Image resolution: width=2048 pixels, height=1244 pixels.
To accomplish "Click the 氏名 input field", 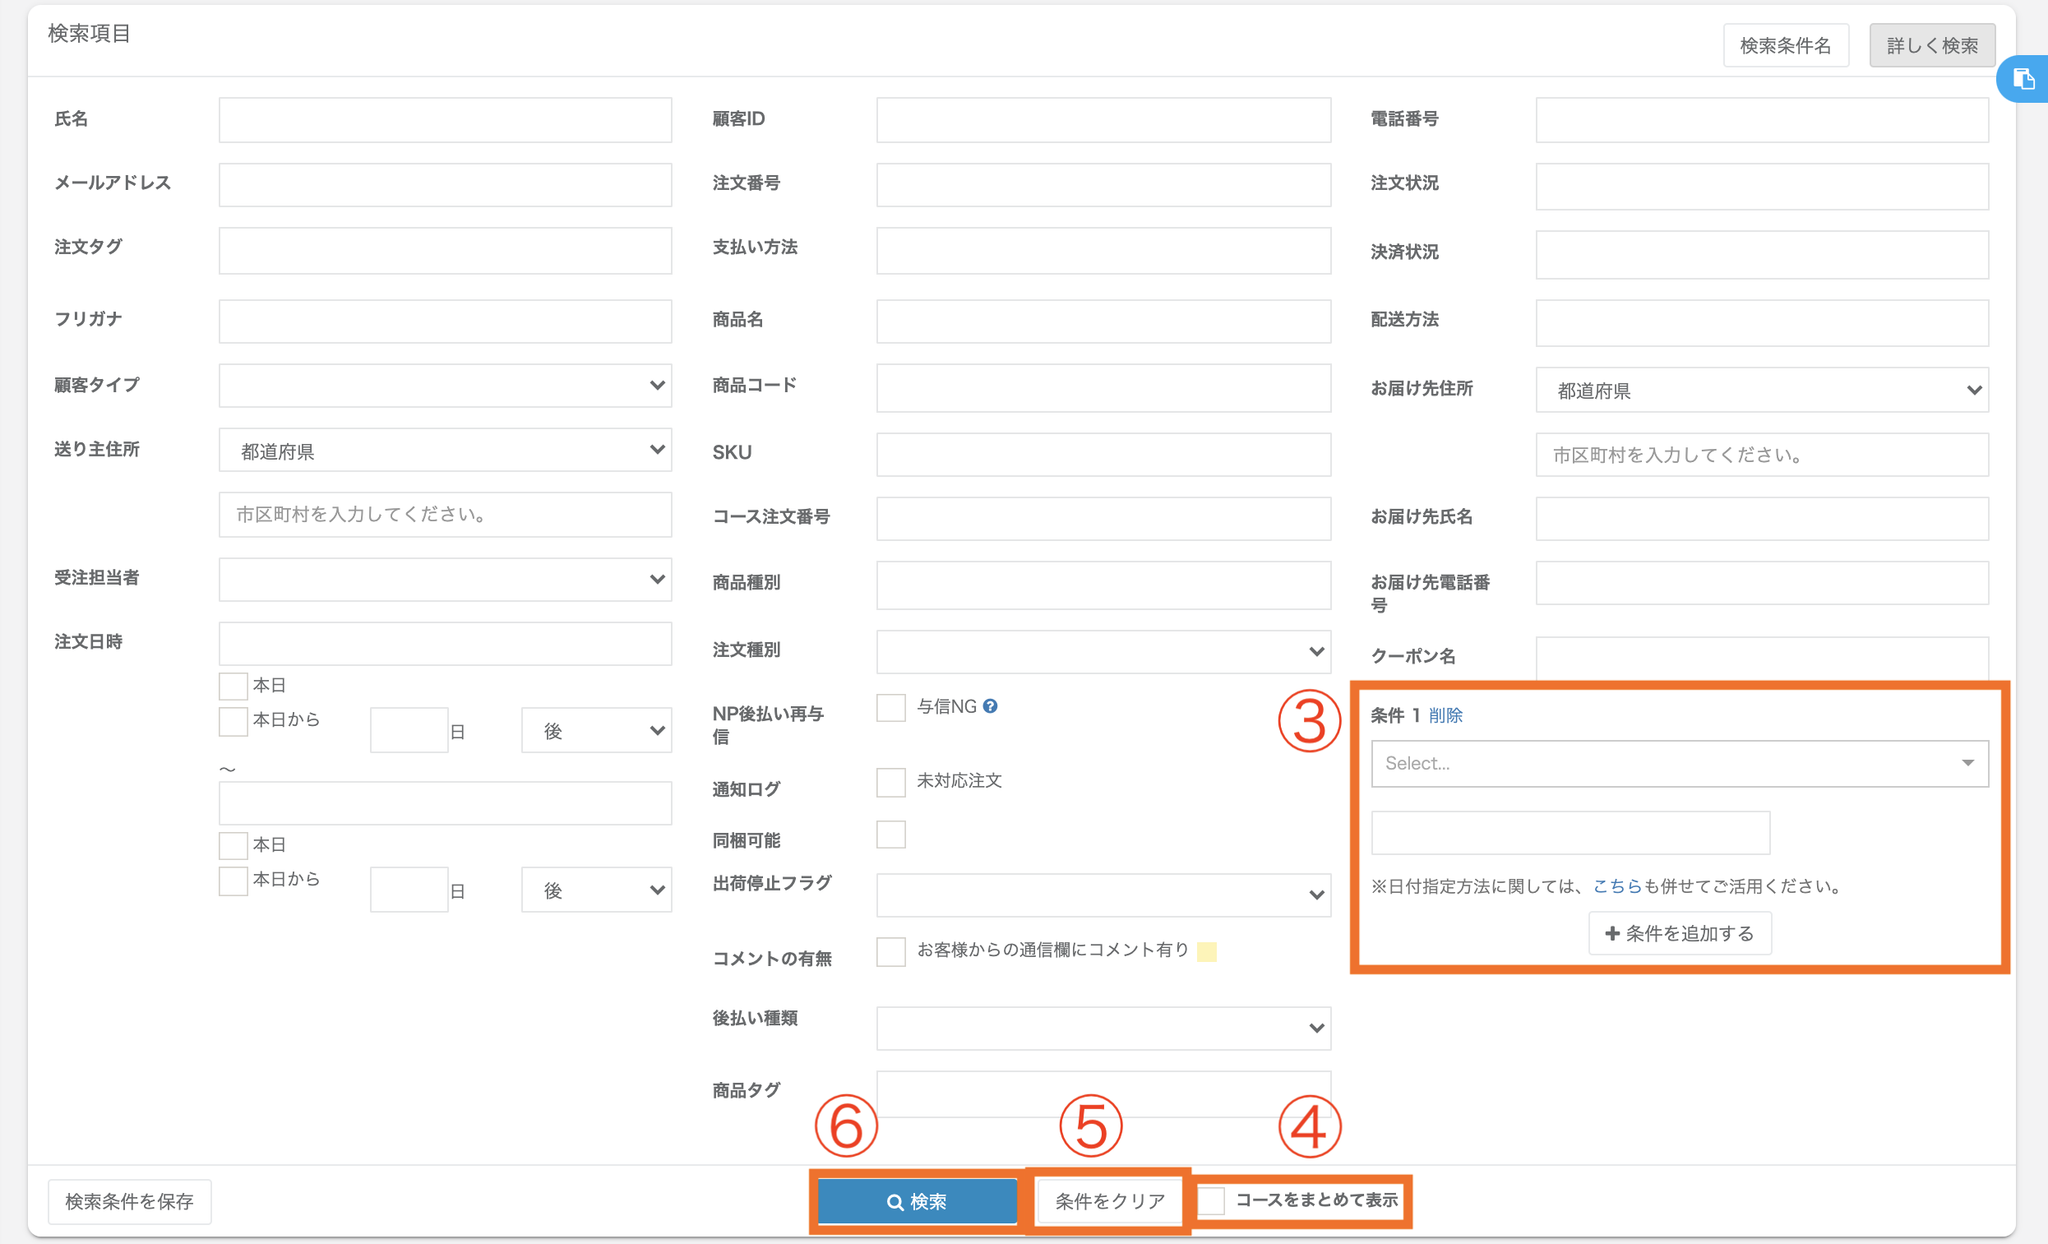I will click(x=445, y=120).
